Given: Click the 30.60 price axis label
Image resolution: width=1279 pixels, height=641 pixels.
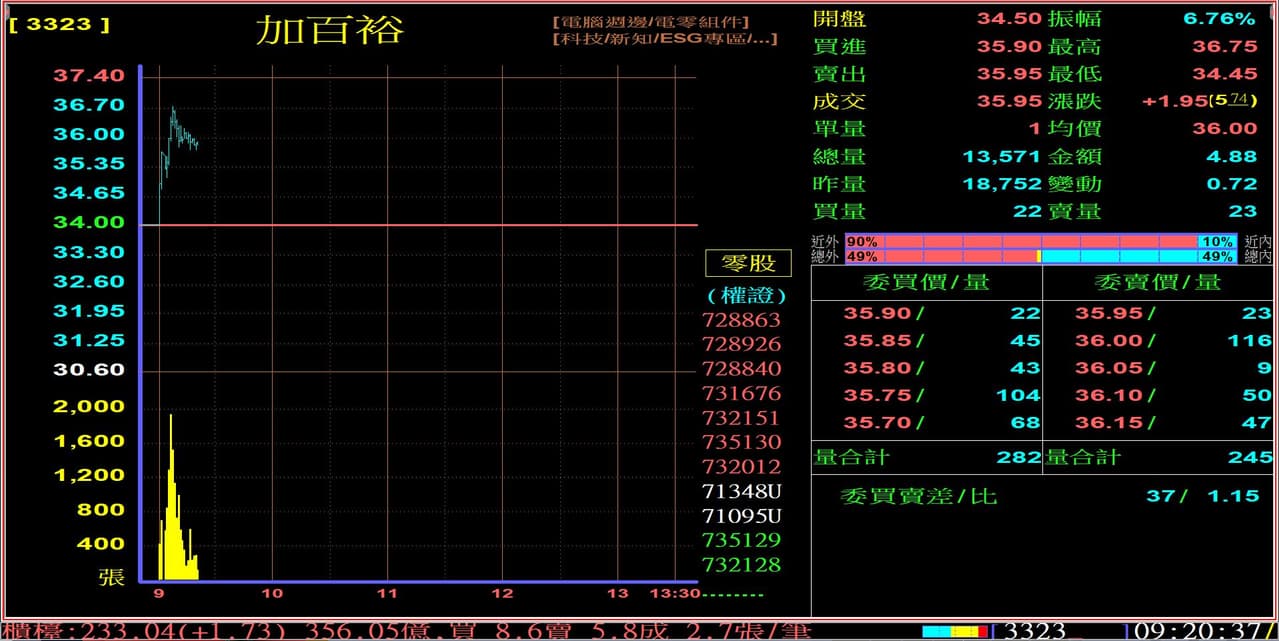Looking at the screenshot, I should pos(89,370).
